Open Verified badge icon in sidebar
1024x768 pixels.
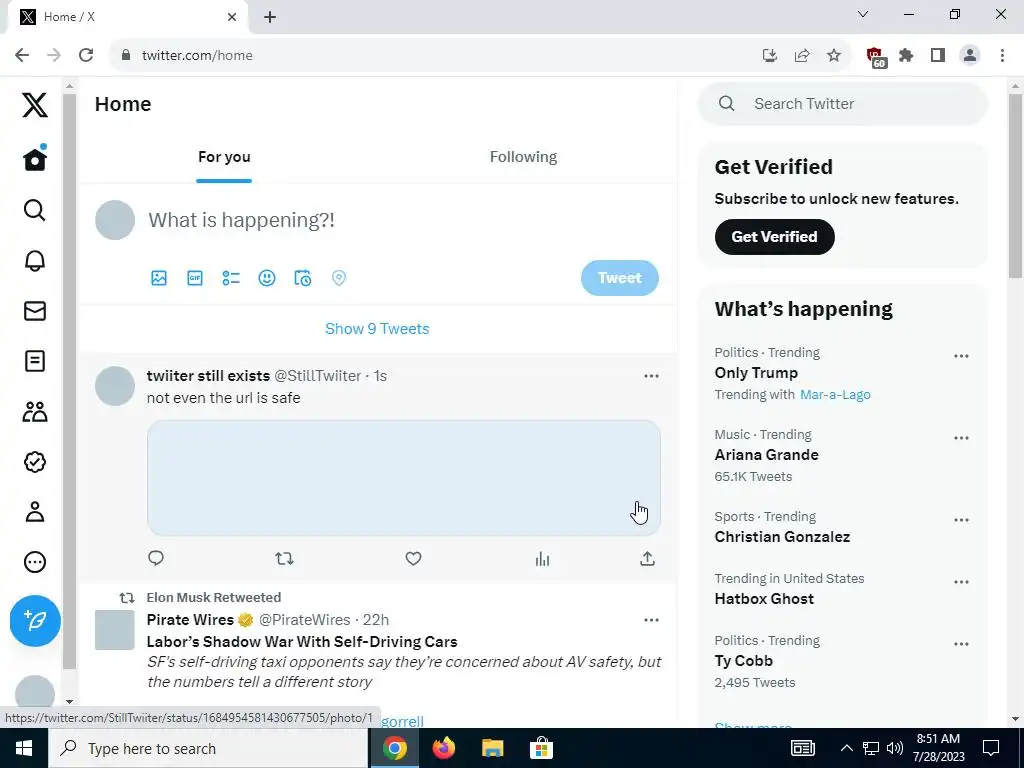tap(35, 462)
